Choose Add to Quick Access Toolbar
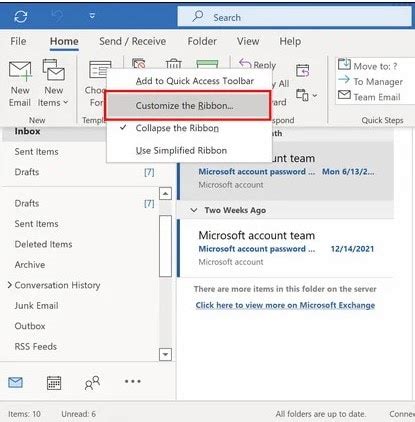Viewport: 415px width, 422px height. click(x=189, y=81)
